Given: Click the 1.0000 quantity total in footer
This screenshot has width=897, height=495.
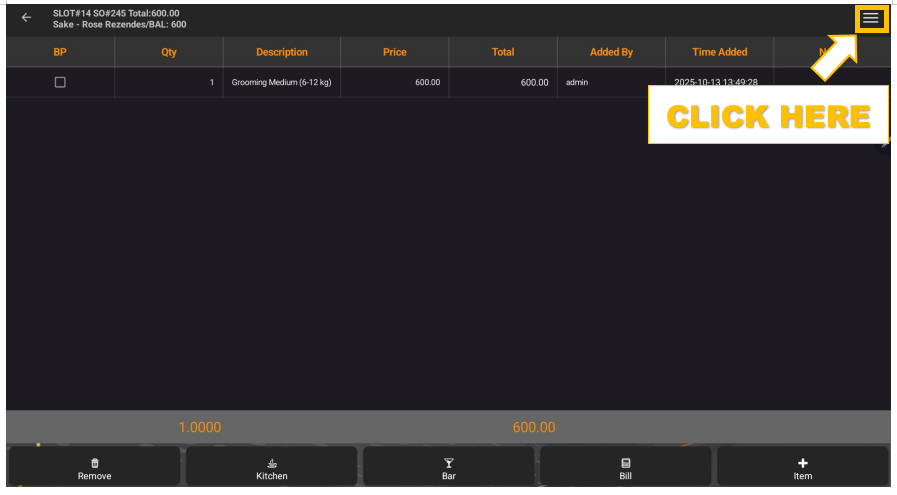Looking at the screenshot, I should (200, 427).
